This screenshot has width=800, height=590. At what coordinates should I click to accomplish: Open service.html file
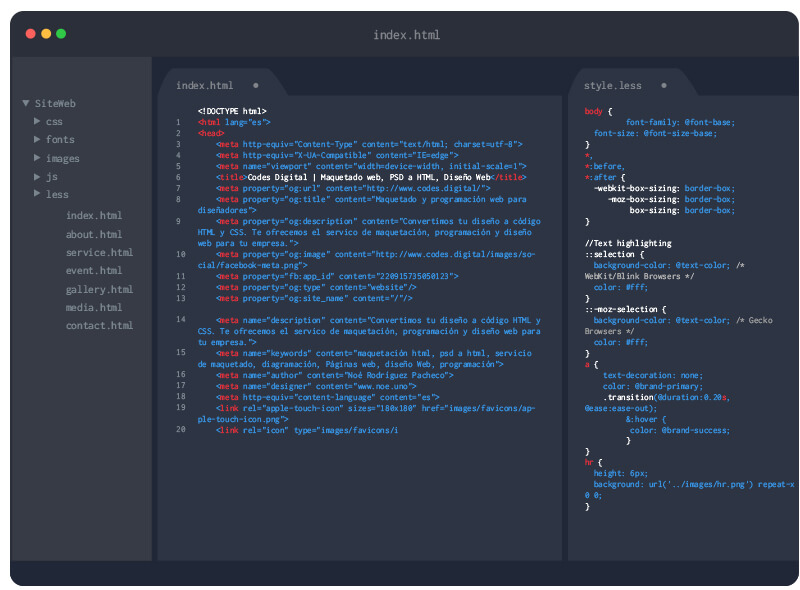tap(99, 253)
